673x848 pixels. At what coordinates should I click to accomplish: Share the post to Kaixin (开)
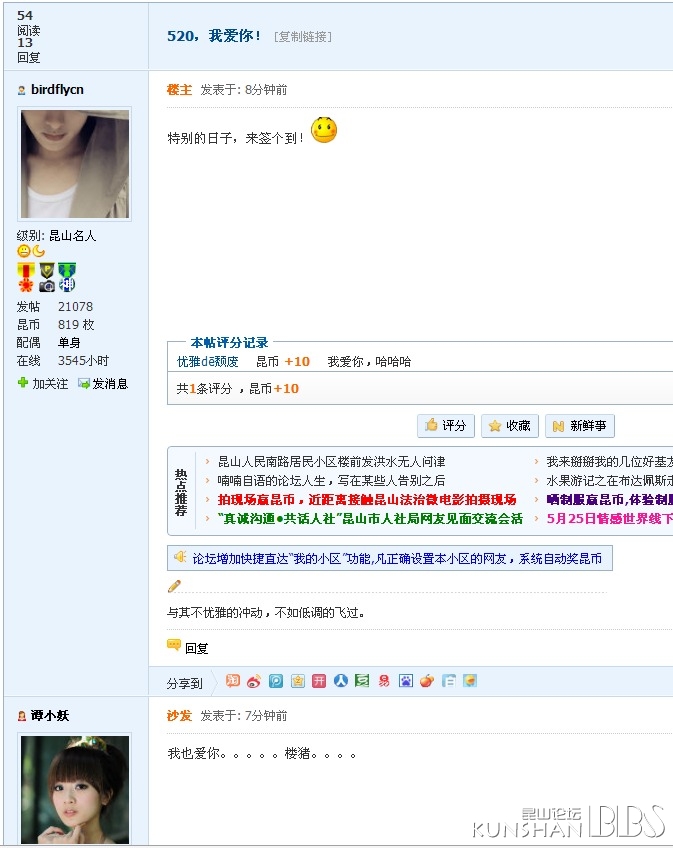[319, 681]
